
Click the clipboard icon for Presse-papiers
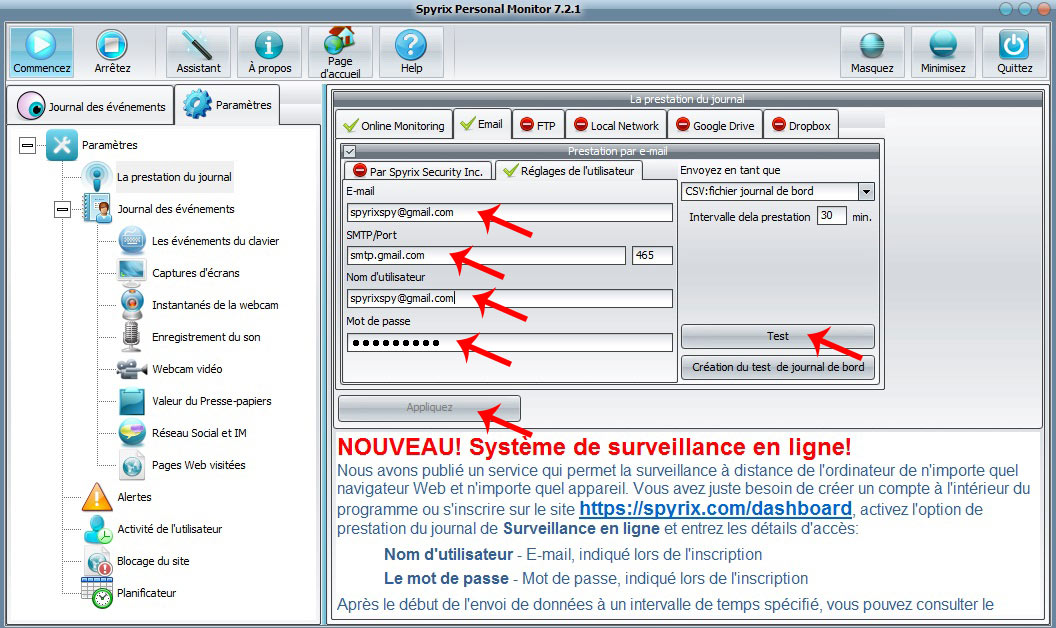(132, 401)
